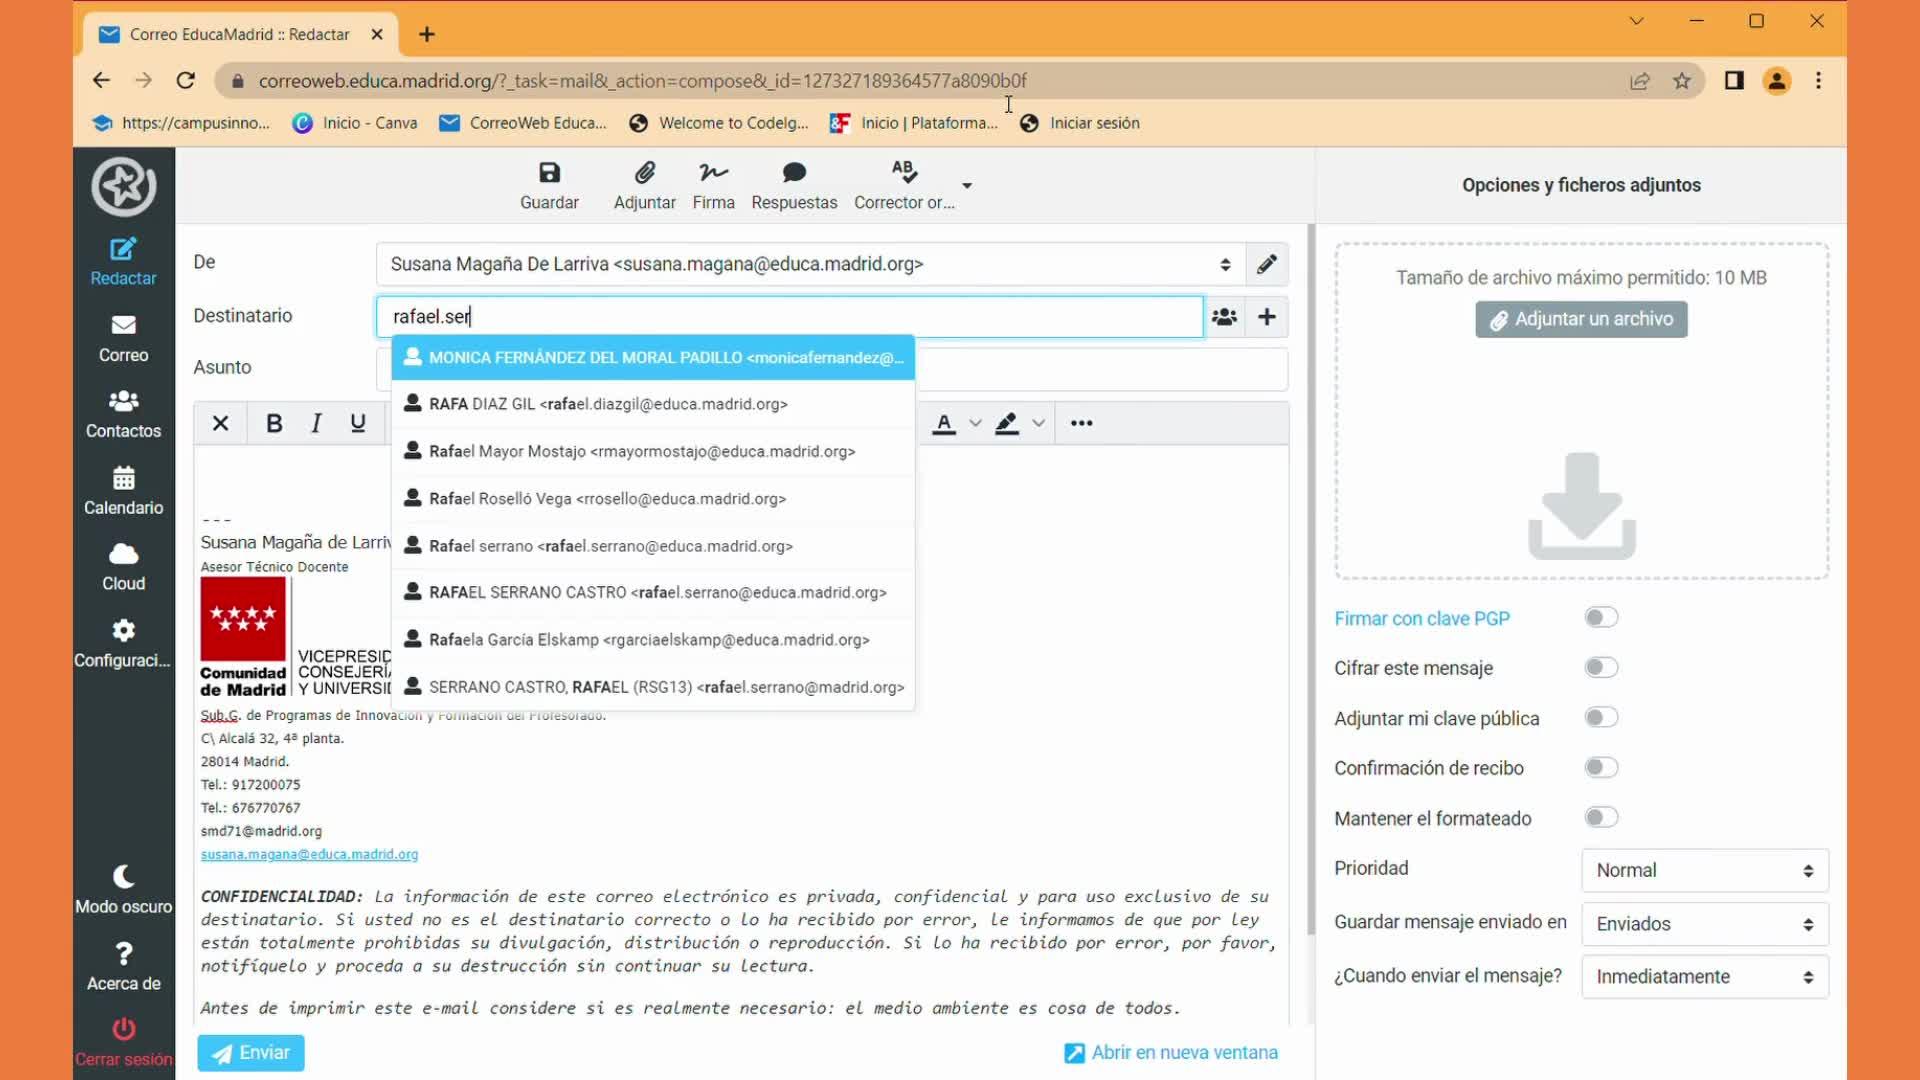The image size is (1920, 1080).
Task: Toggle Modo oscuro dark mode
Action: click(x=123, y=889)
